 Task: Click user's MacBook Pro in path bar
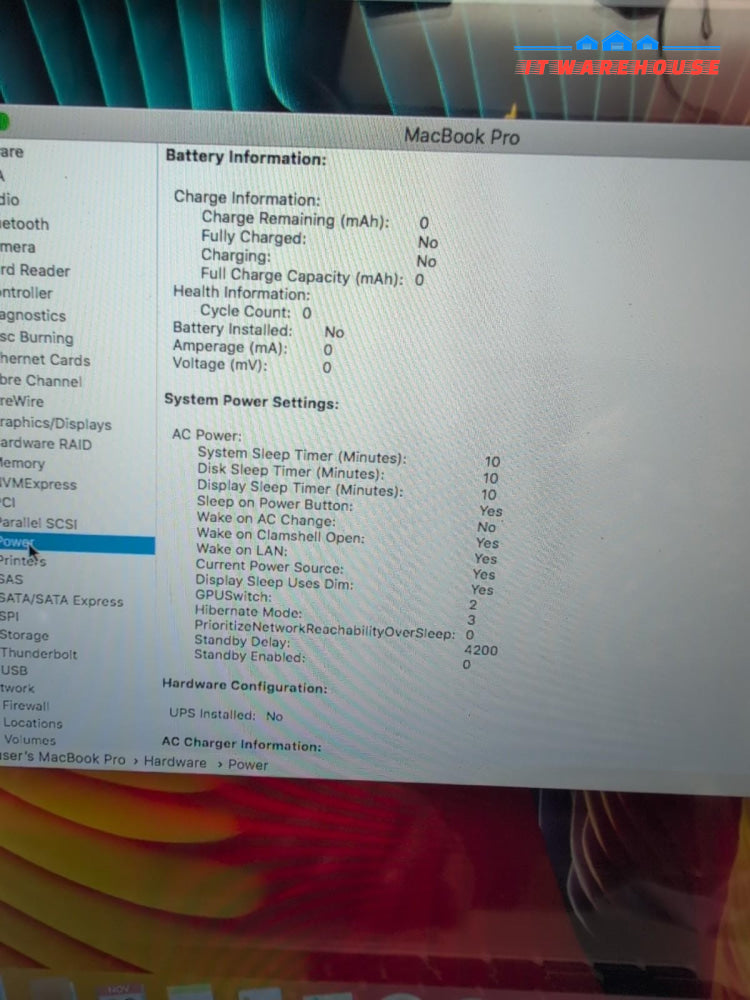pos(62,758)
